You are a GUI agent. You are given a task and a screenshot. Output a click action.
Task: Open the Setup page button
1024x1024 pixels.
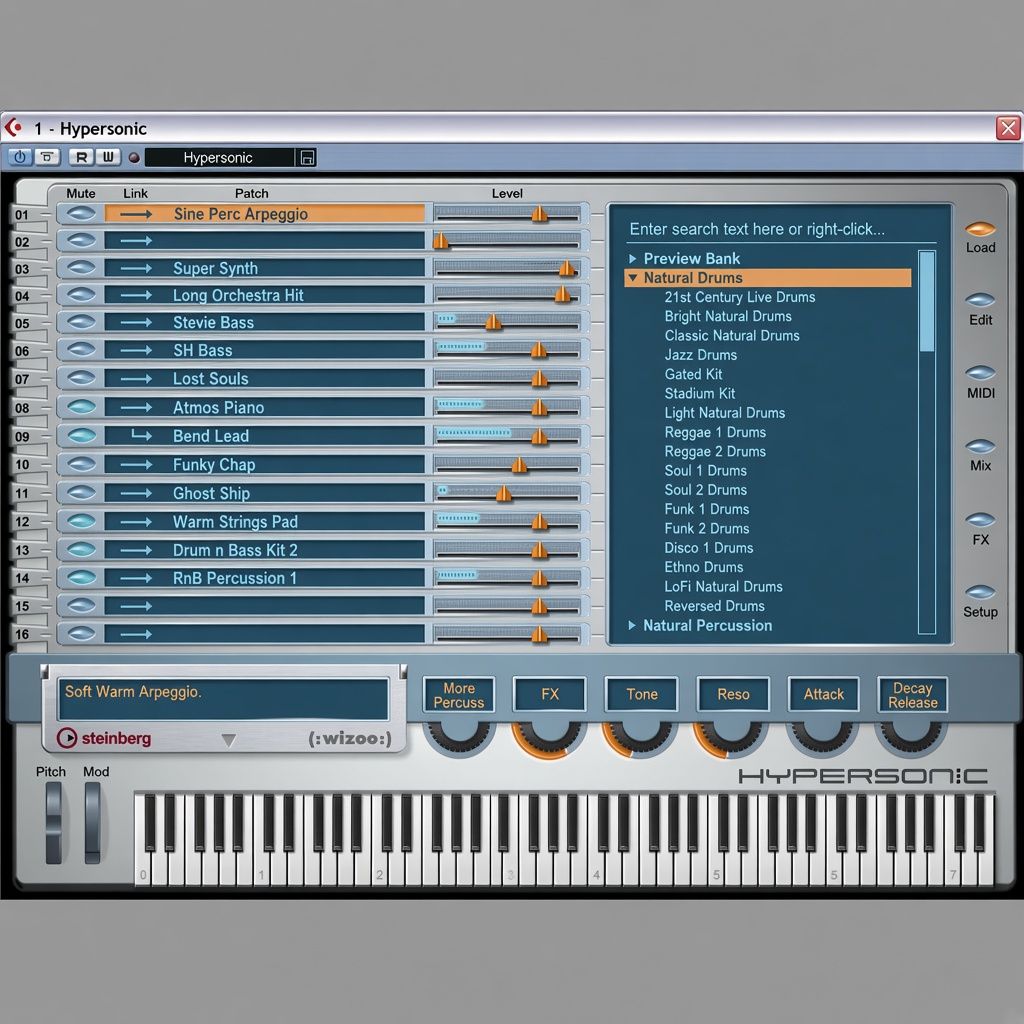[980, 592]
